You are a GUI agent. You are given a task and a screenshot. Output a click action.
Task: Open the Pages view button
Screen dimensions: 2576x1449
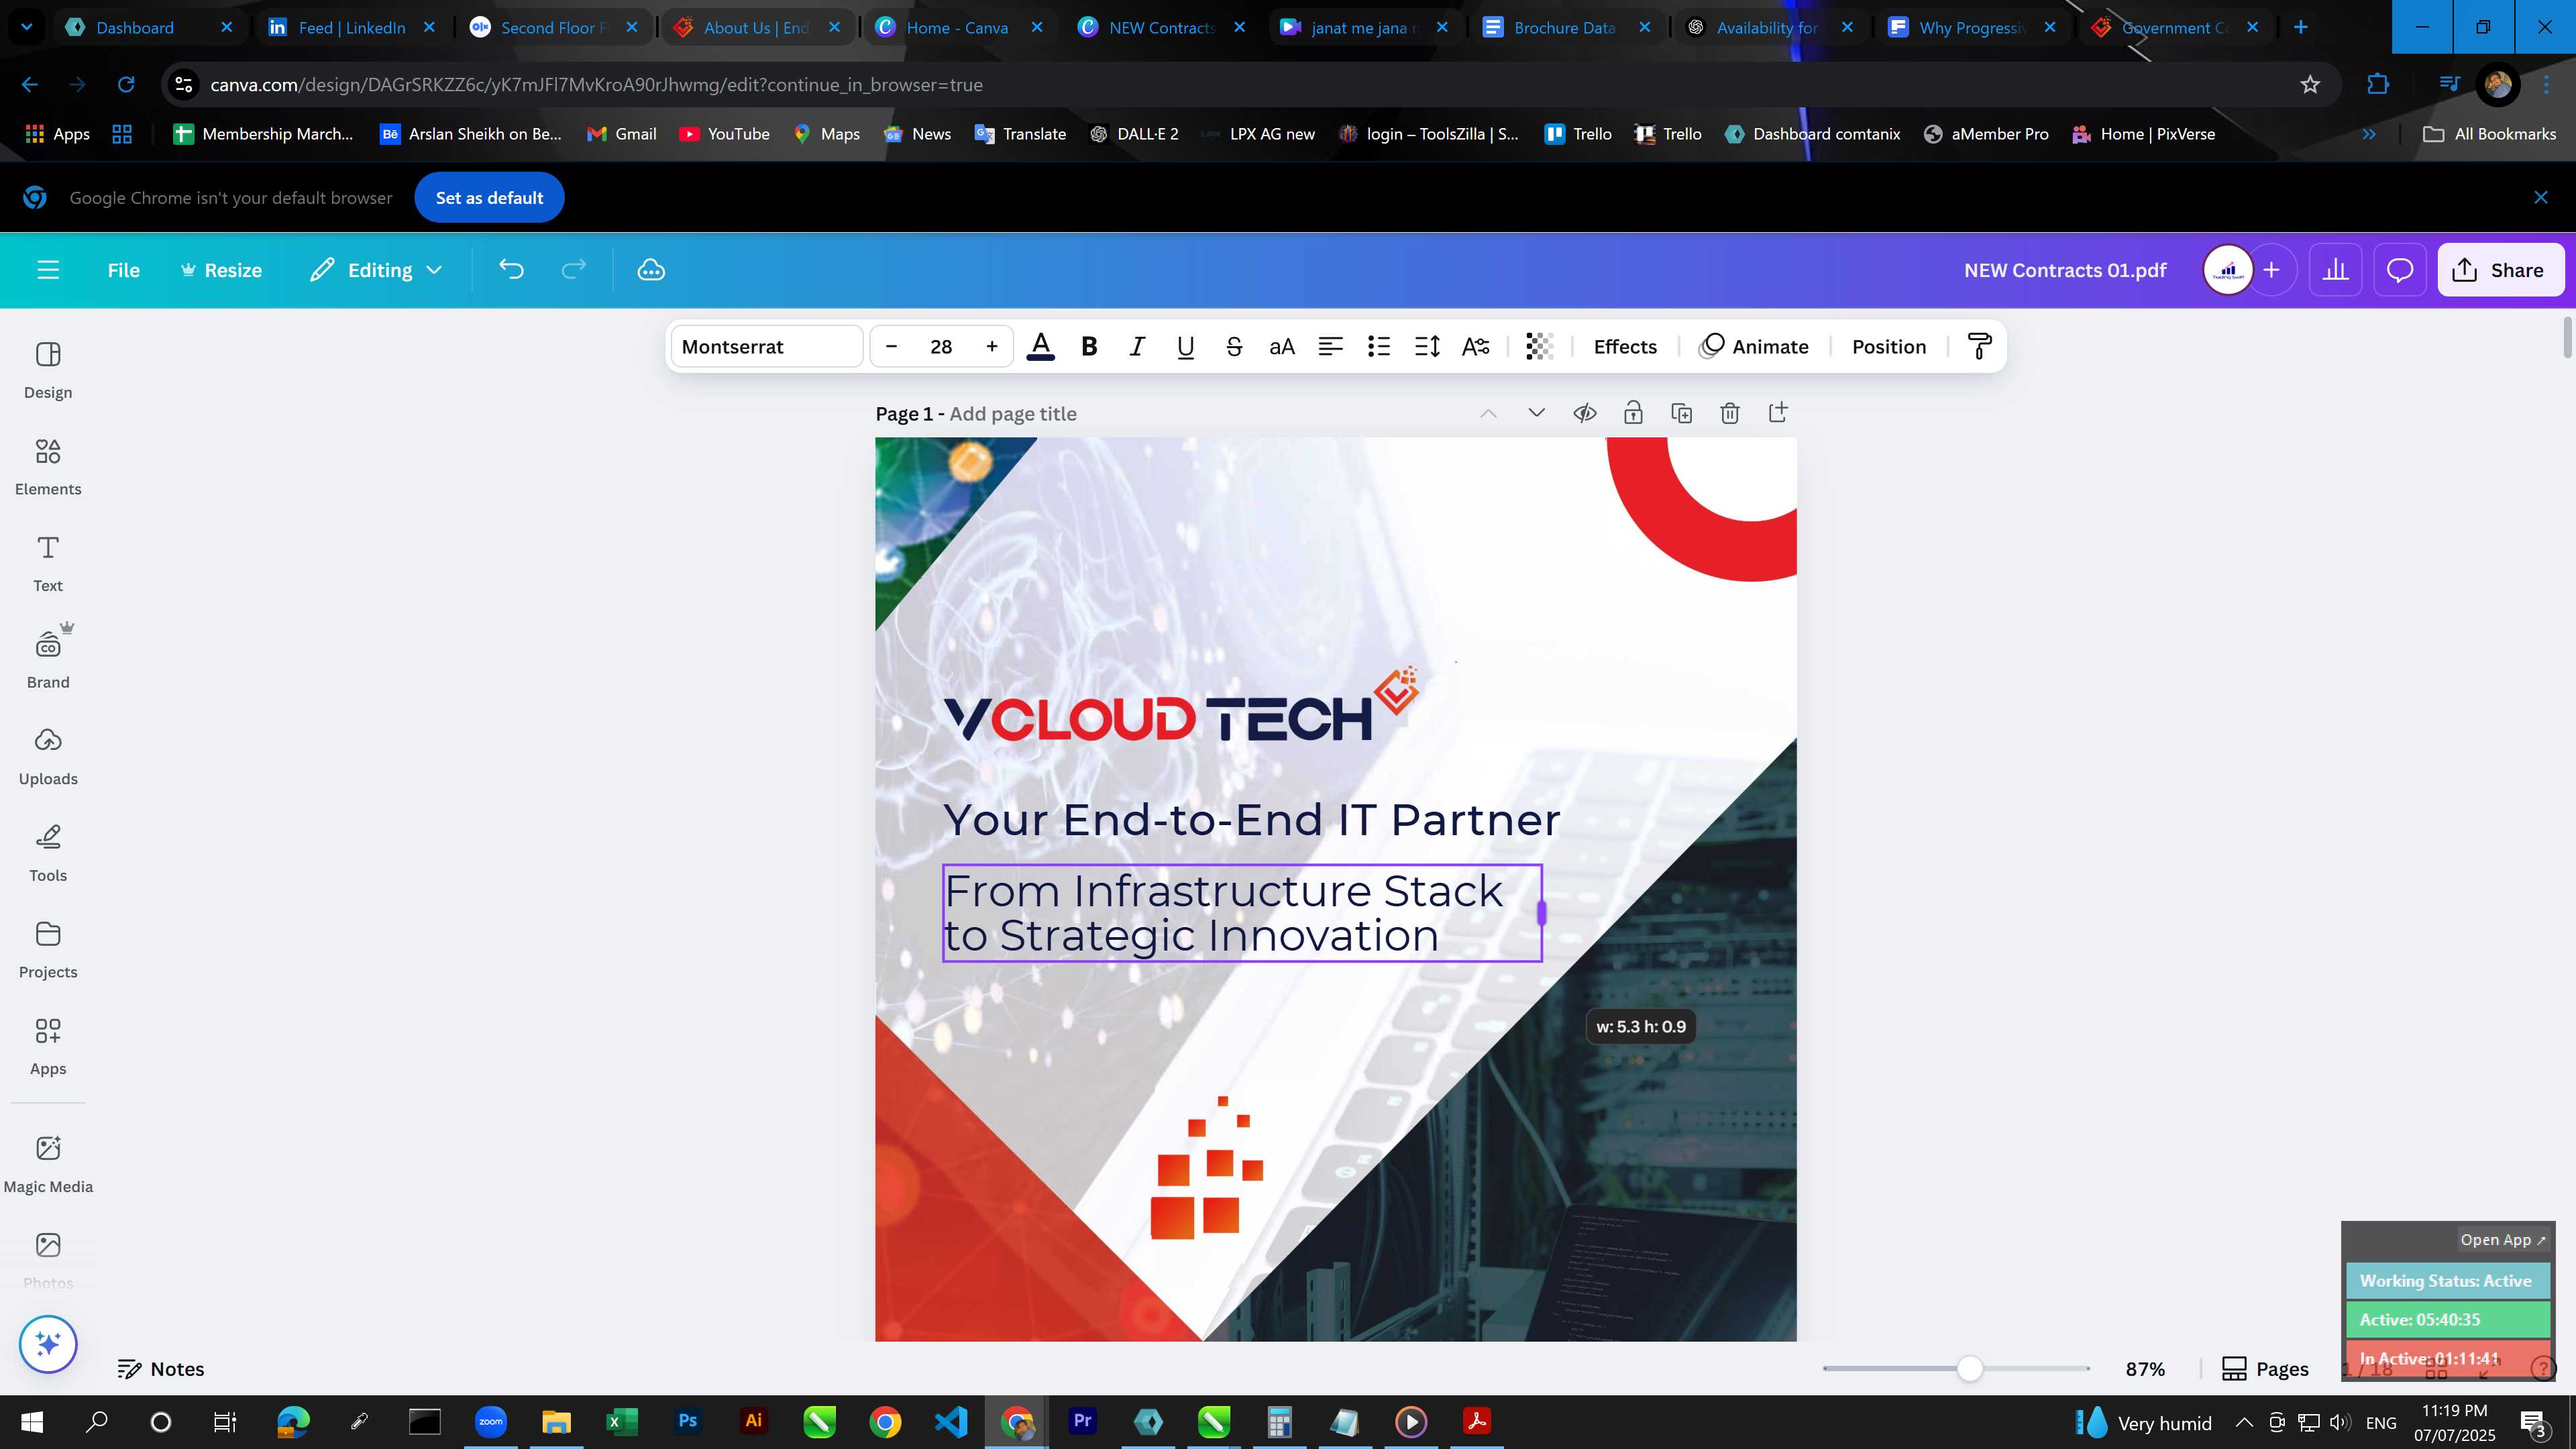[2265, 1369]
